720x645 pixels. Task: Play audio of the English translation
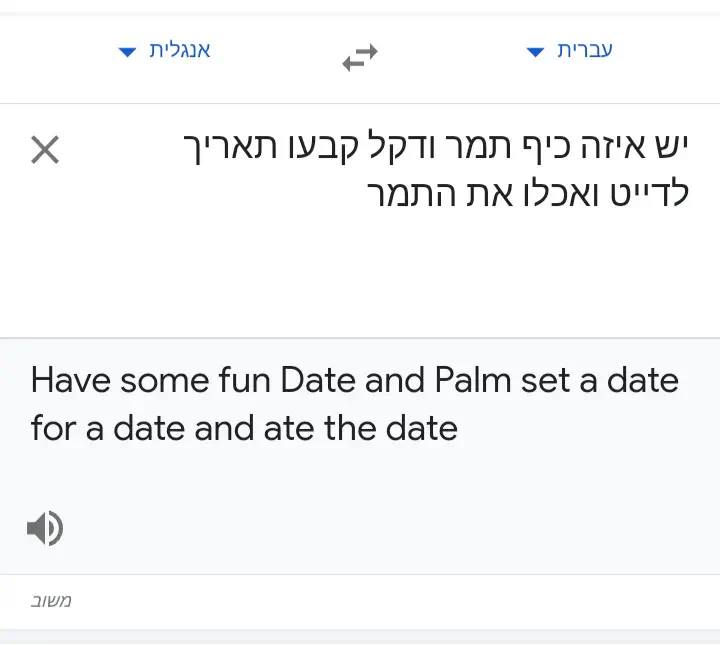tap(45, 528)
